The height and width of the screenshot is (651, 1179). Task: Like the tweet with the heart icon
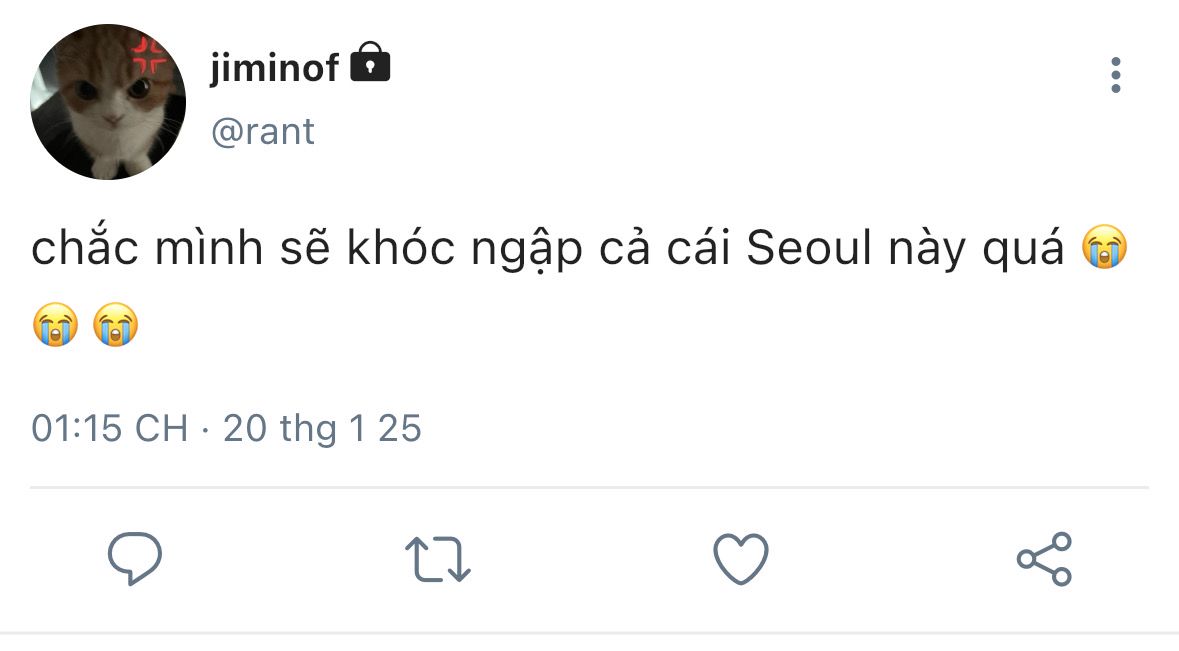coord(741,558)
